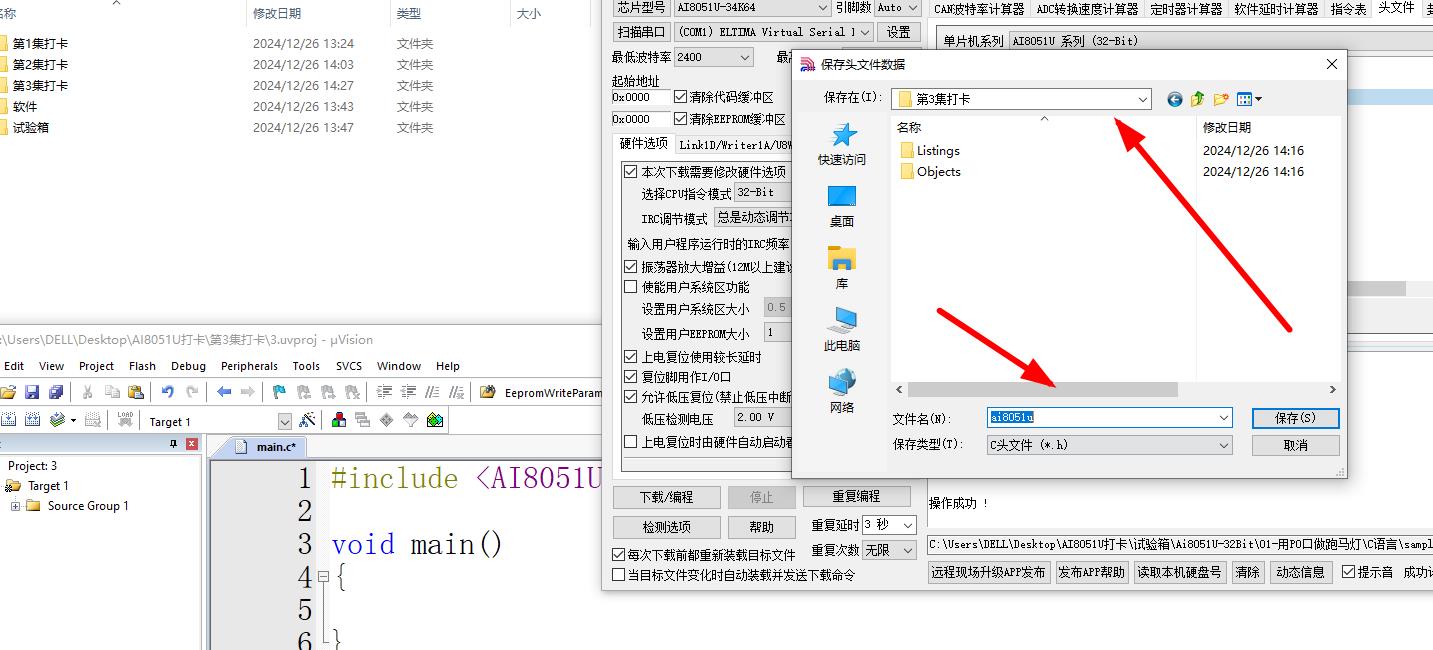Click the Find in Files icon

click(x=488, y=392)
